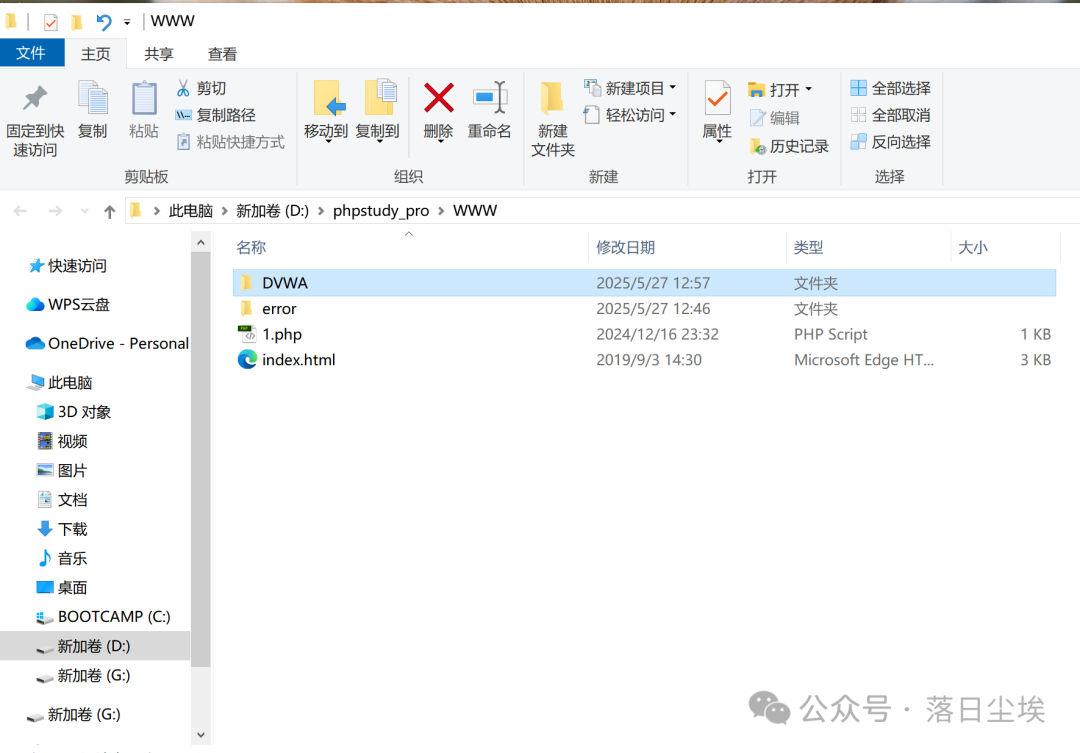Open History (历史记录)
The image size is (1080, 753).
[788, 146]
